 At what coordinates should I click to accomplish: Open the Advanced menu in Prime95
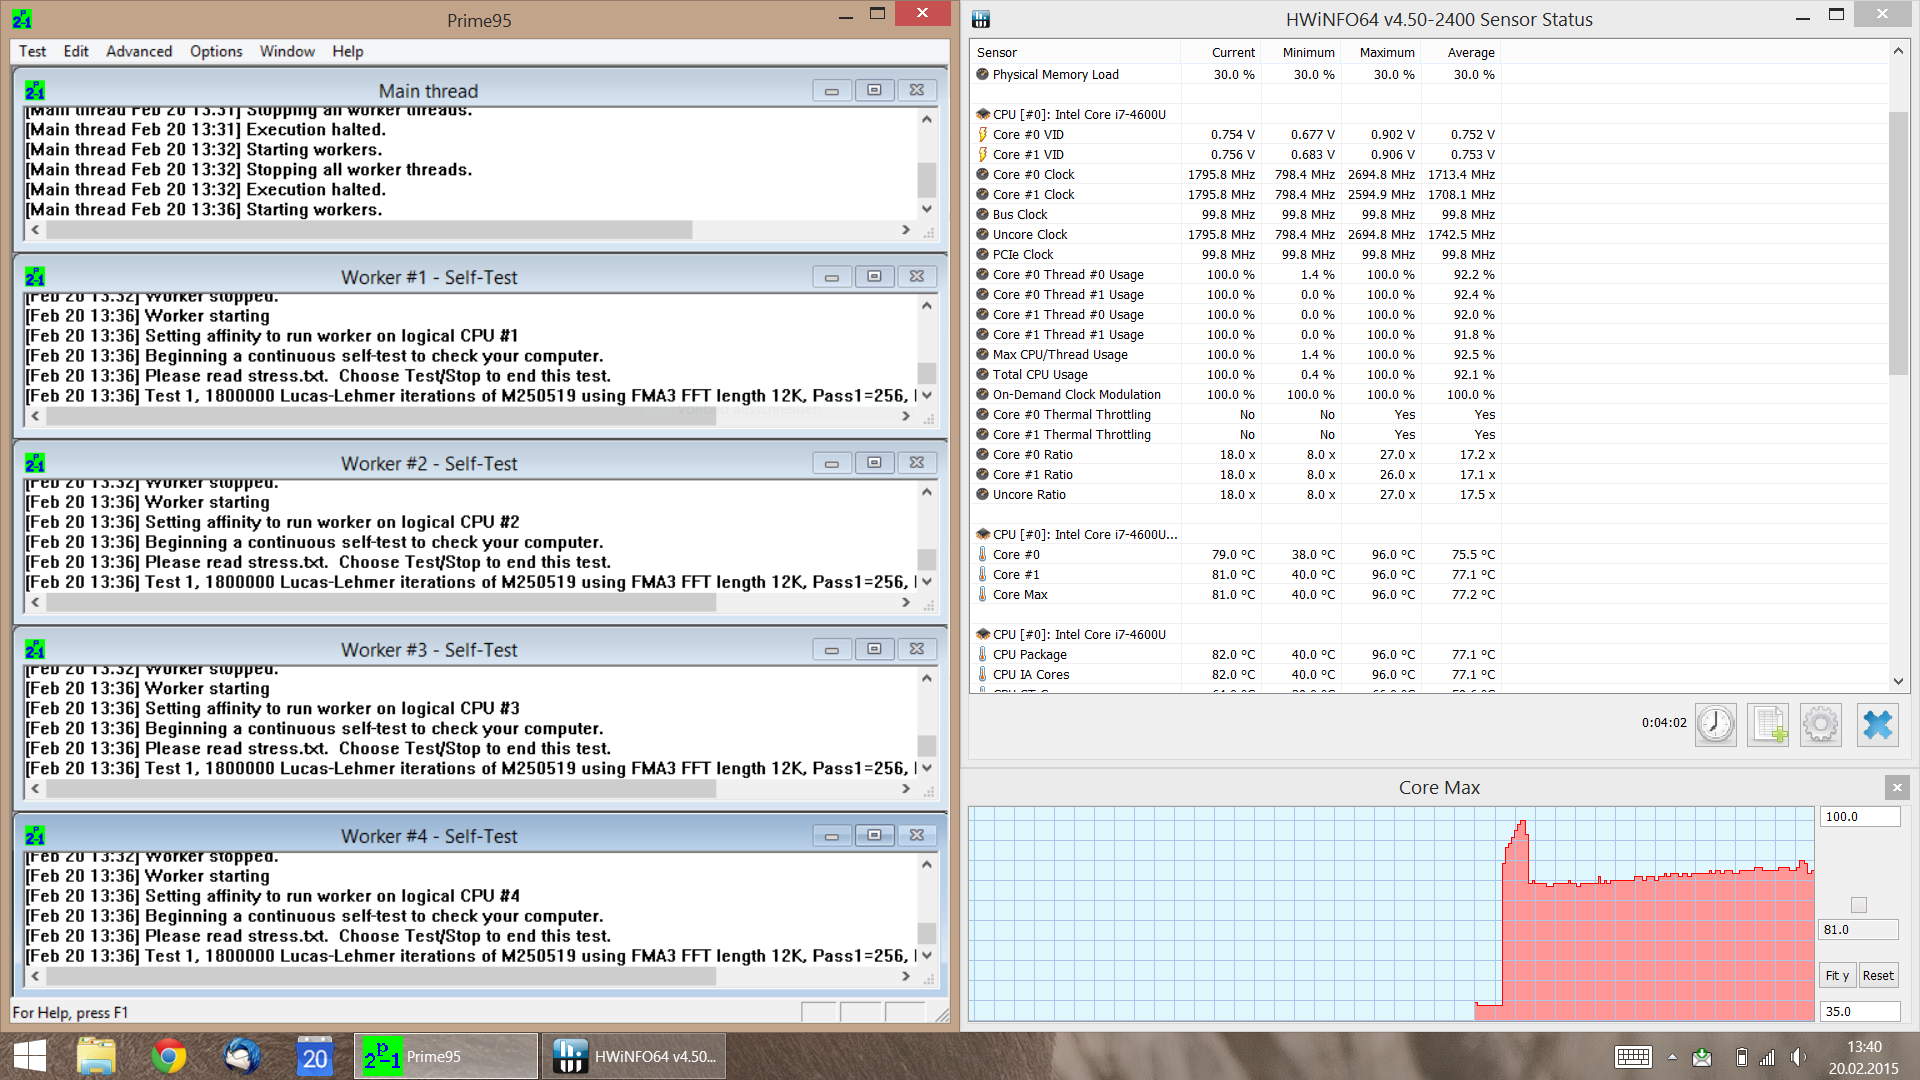(x=139, y=51)
